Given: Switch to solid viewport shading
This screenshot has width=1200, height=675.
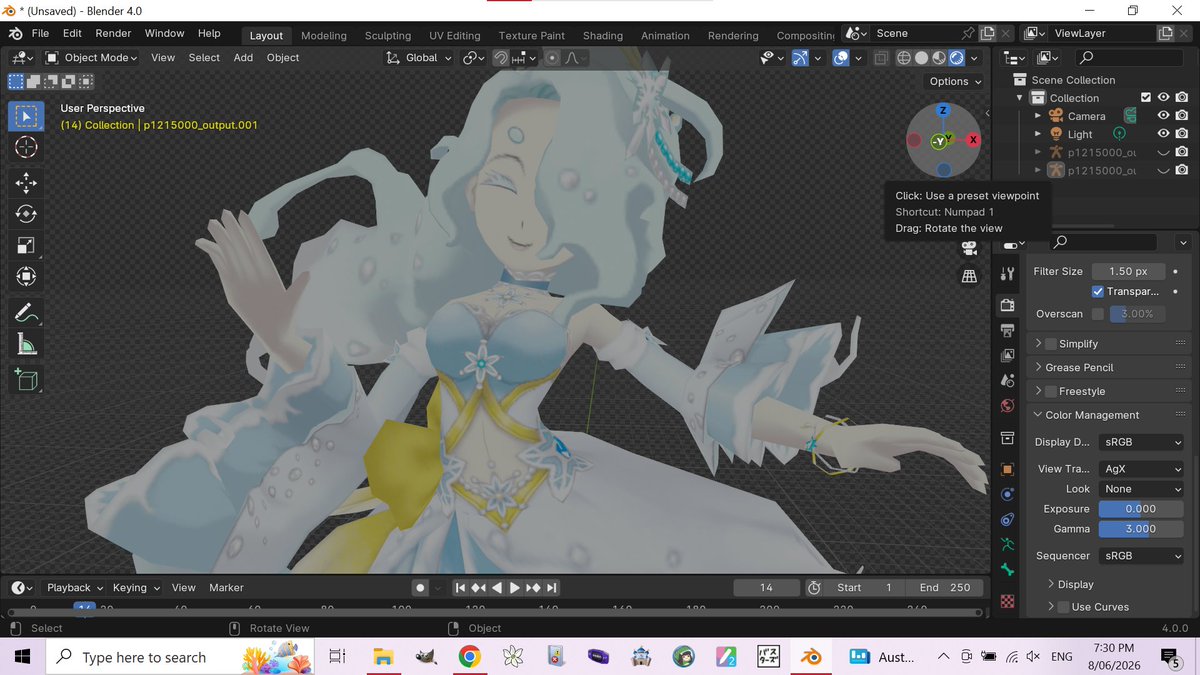Looking at the screenshot, I should pos(922,58).
